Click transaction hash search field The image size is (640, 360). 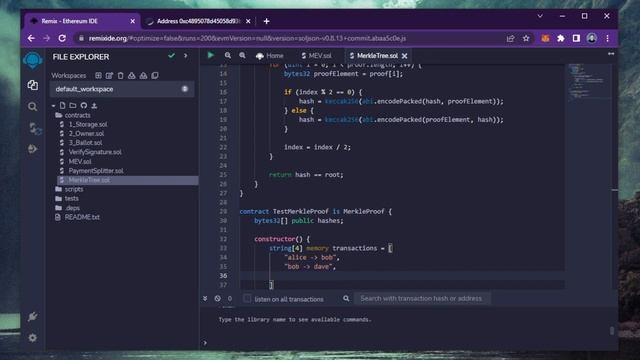(x=422, y=298)
